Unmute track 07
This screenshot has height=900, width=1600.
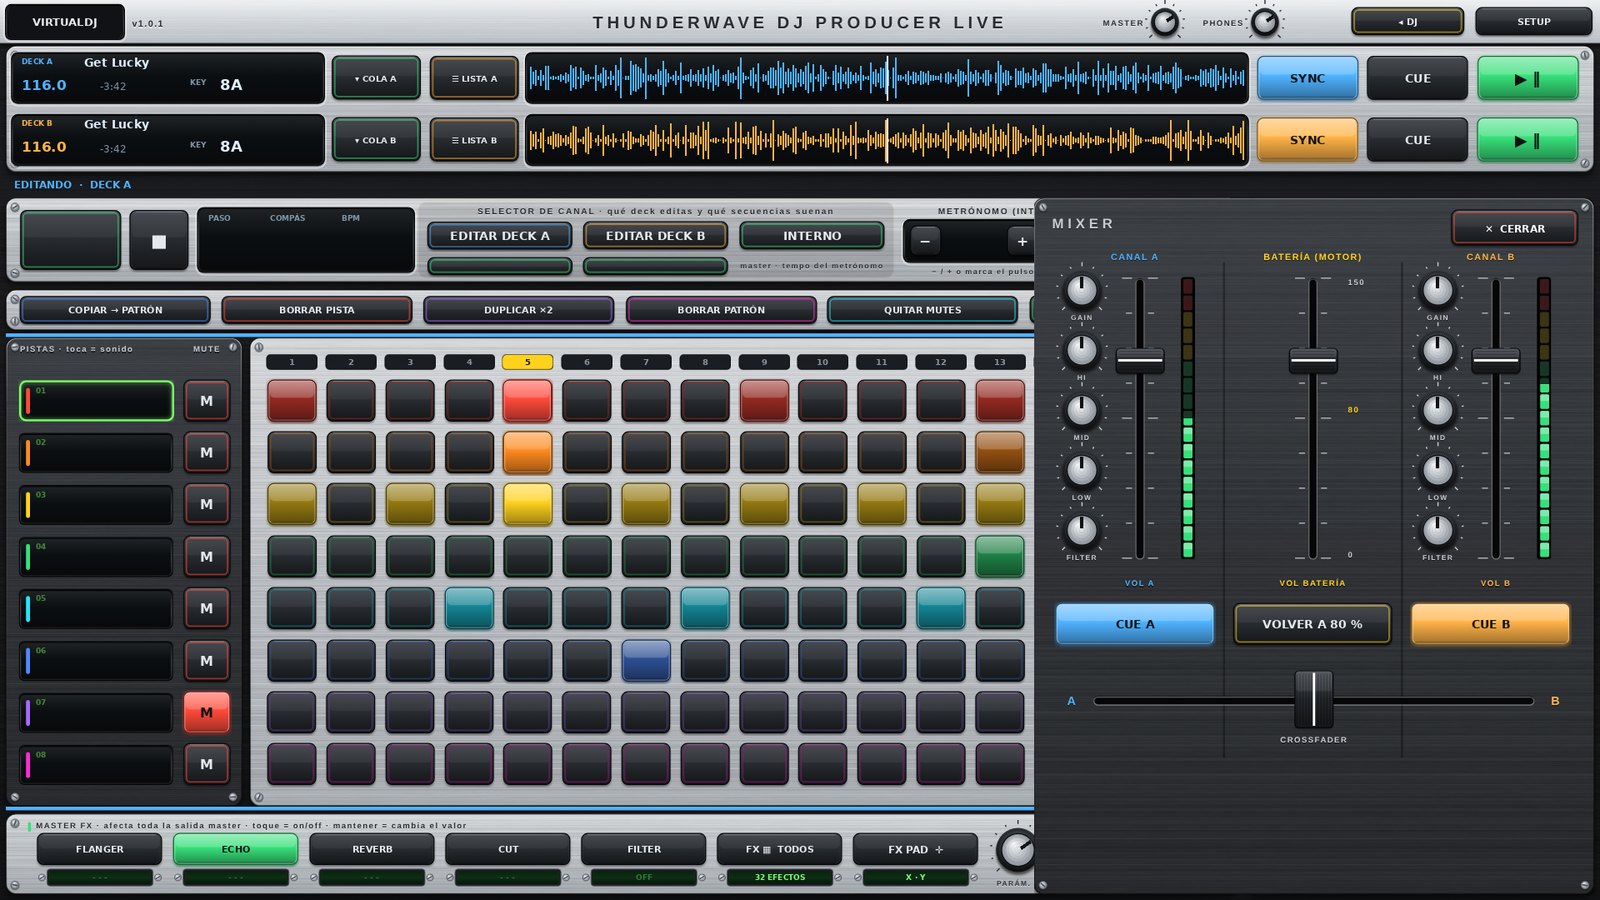pyautogui.click(x=206, y=713)
